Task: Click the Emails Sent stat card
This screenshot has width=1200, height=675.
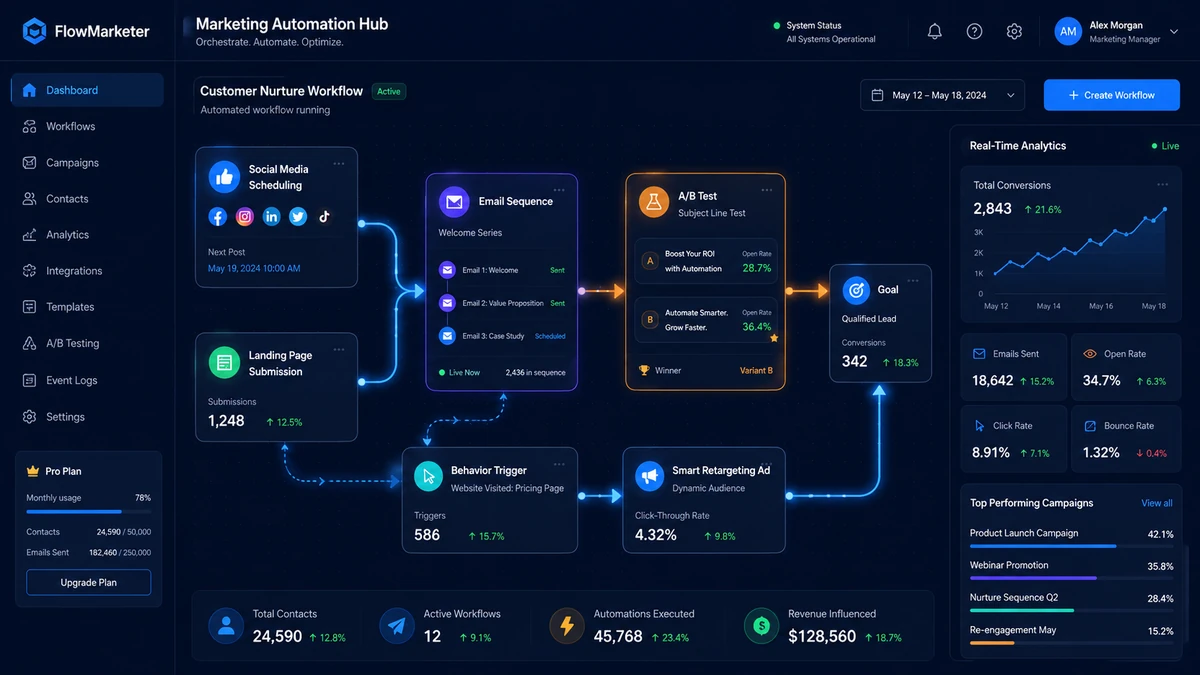Action: pyautogui.click(x=1013, y=367)
